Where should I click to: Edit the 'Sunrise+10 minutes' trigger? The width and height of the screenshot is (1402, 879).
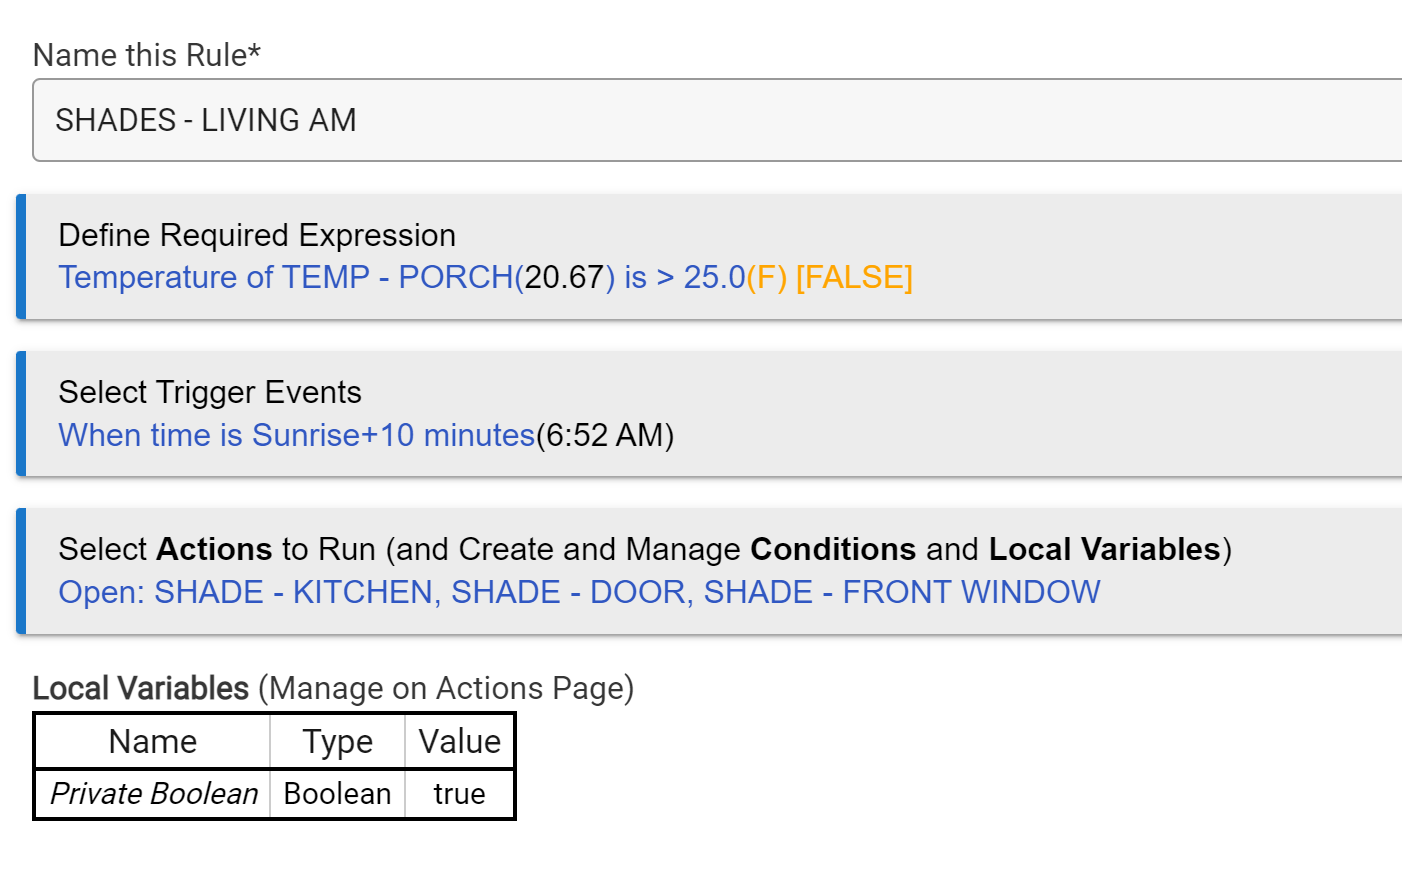[x=296, y=435]
